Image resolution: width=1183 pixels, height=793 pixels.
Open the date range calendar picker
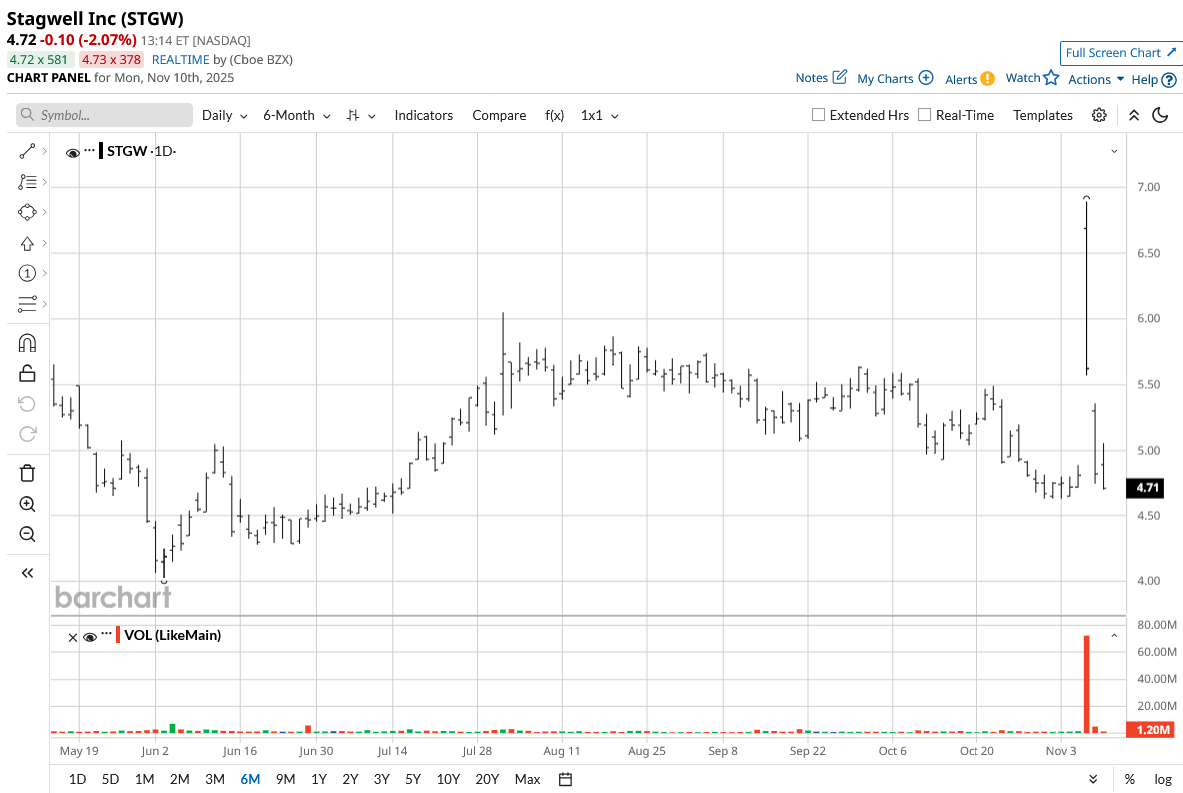[x=565, y=779]
